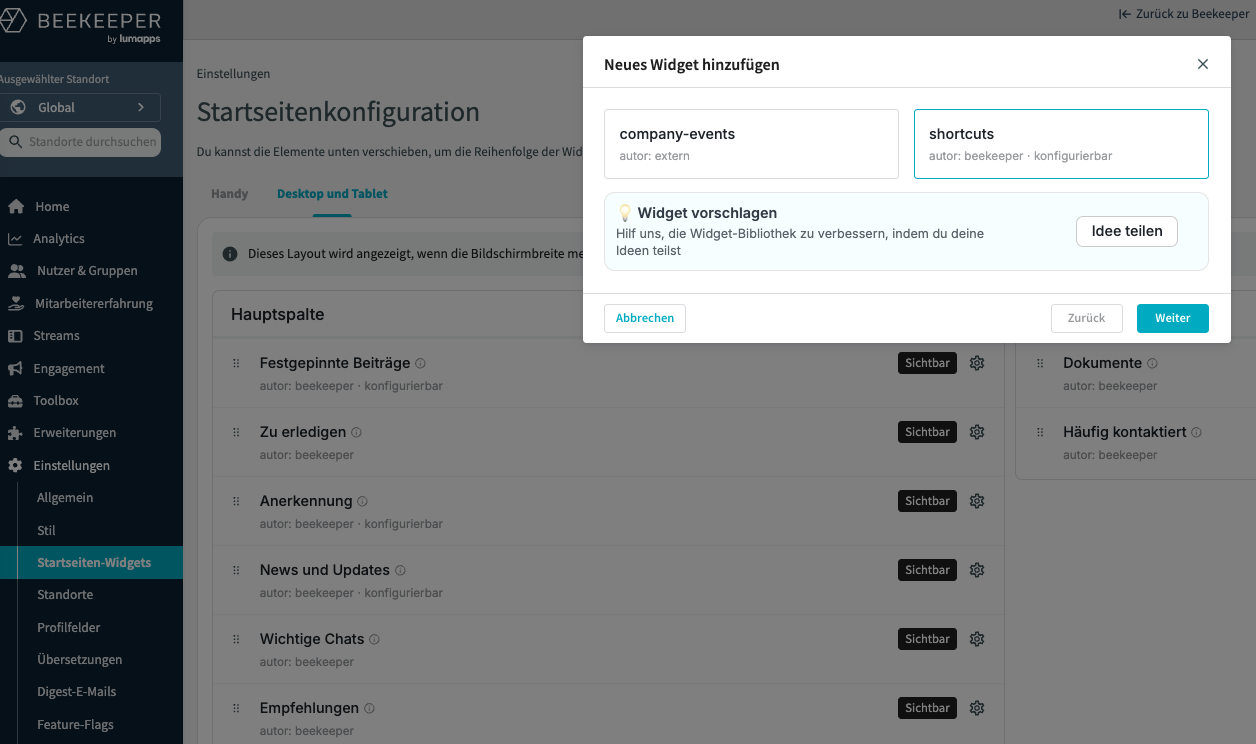
Task: Click the Weiter button
Action: click(1172, 318)
